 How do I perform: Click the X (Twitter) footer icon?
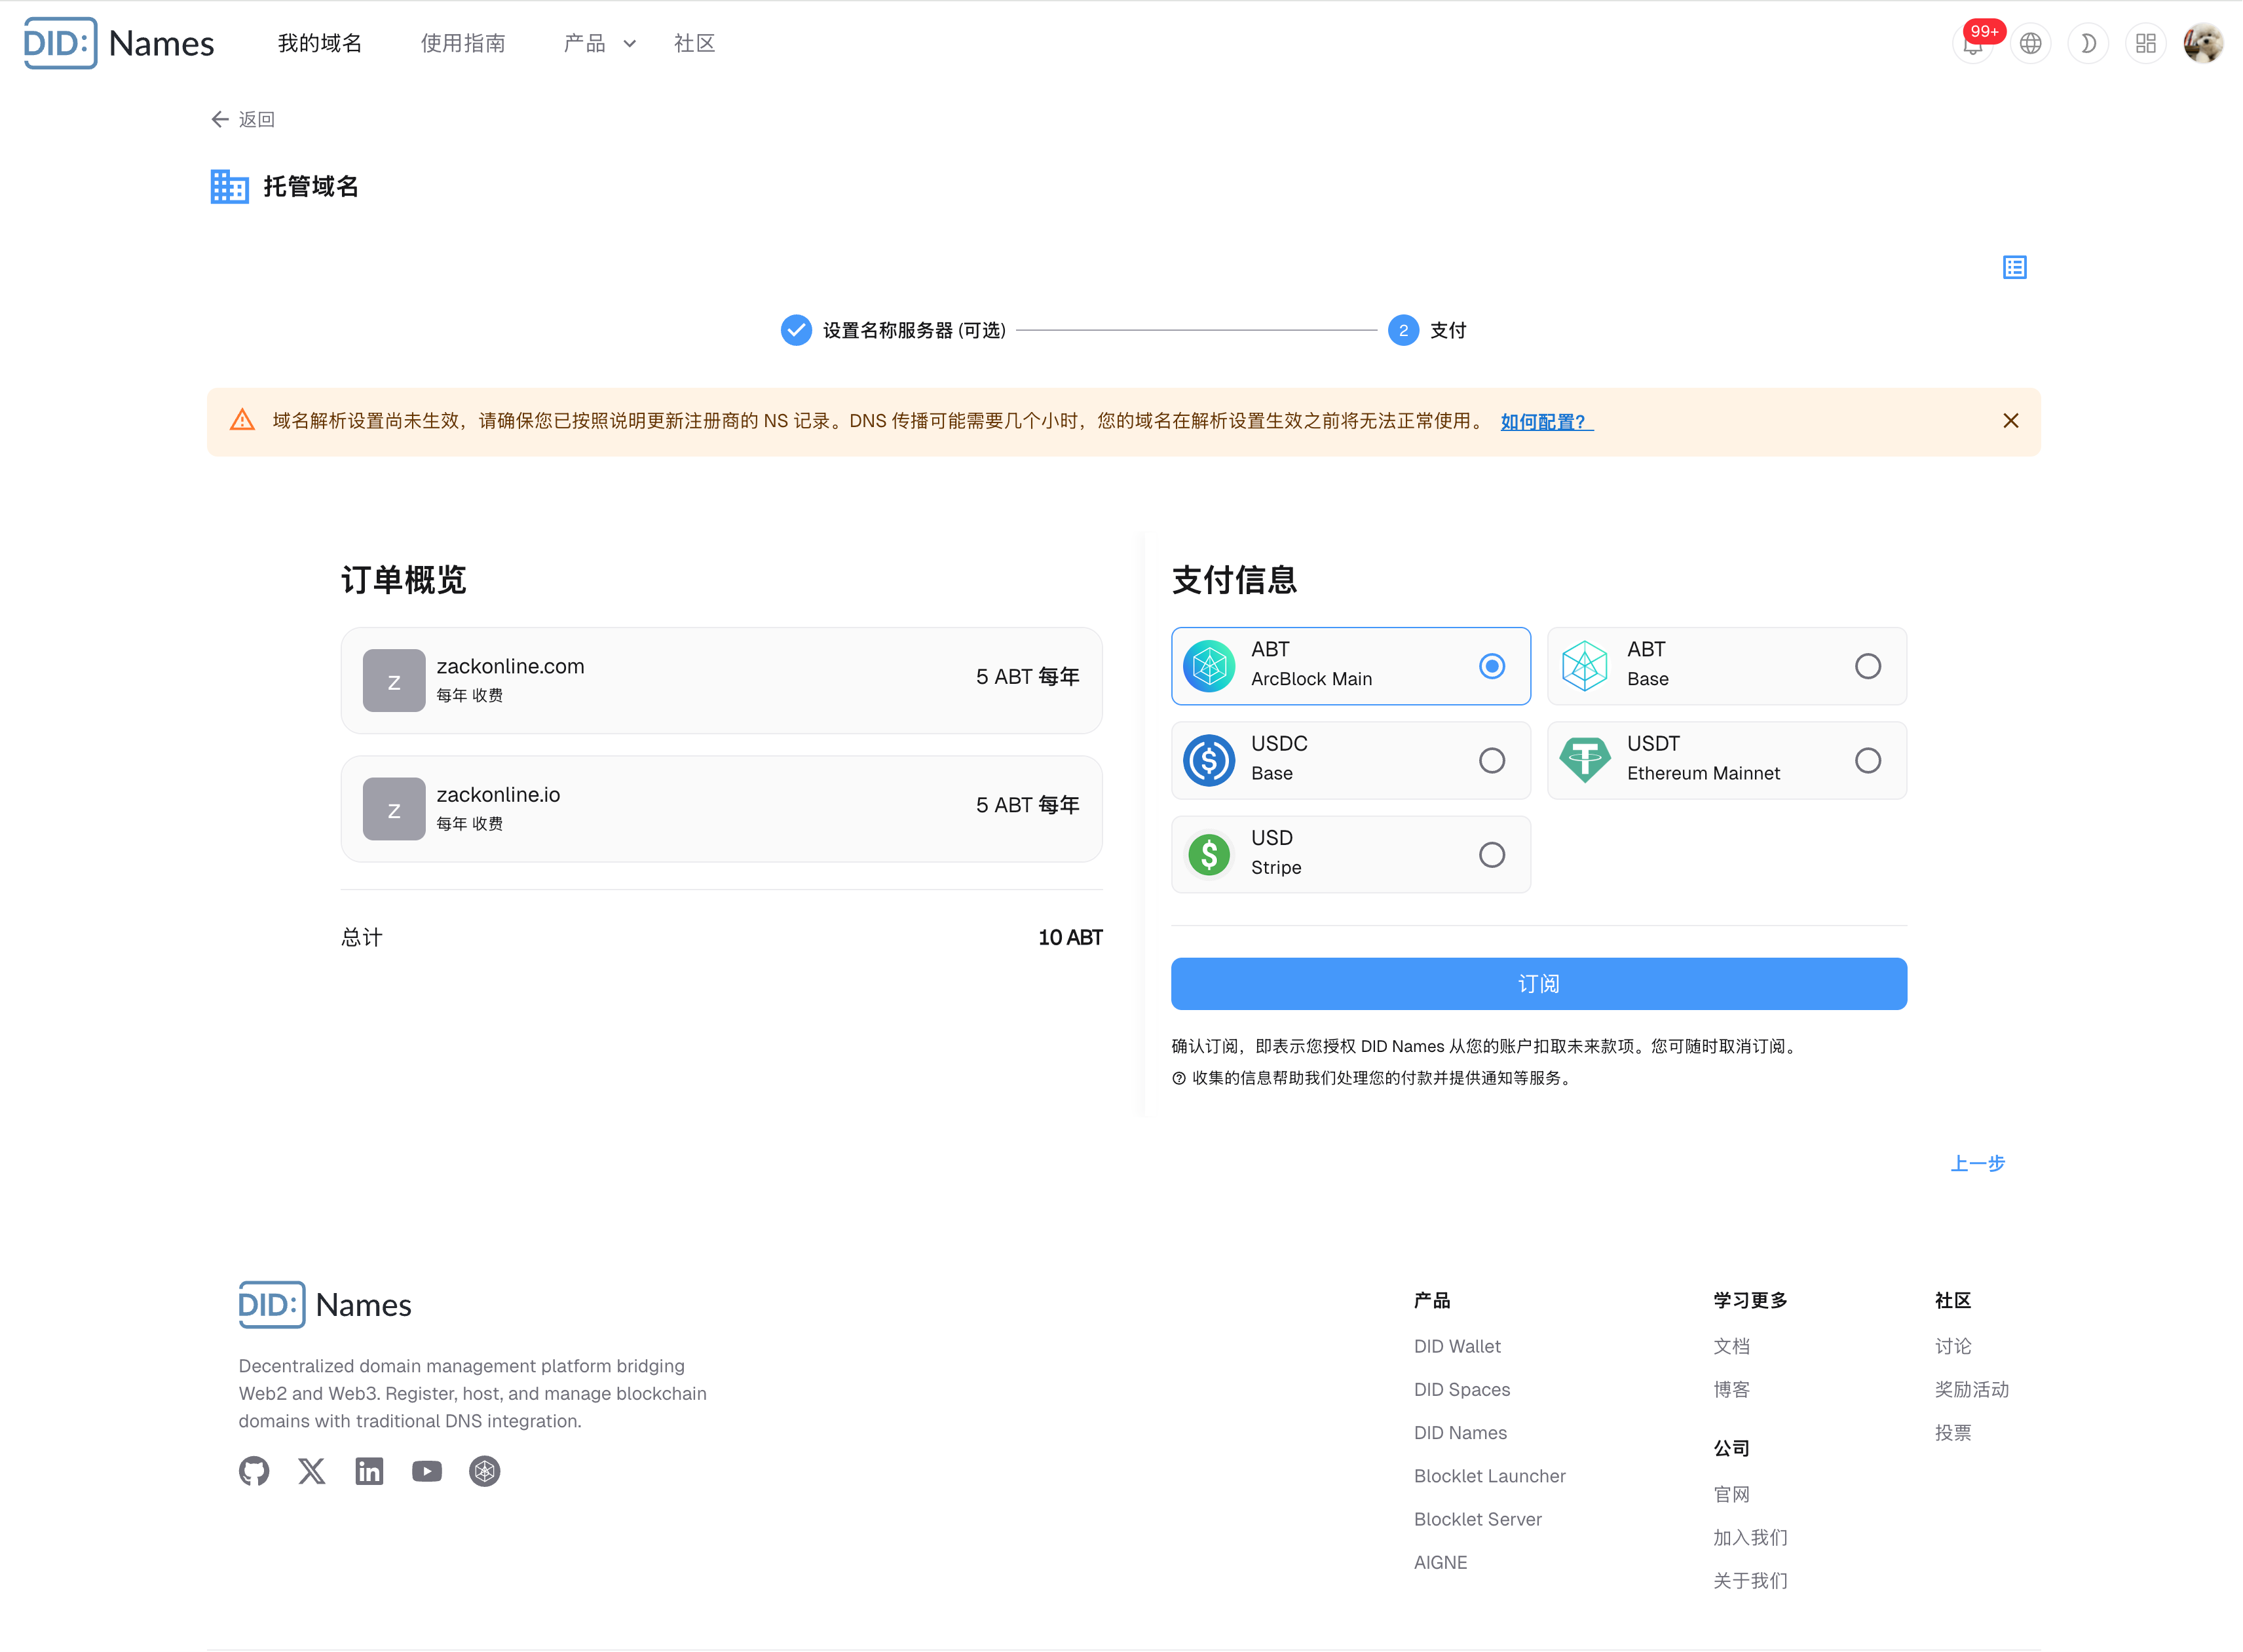pyautogui.click(x=312, y=1471)
